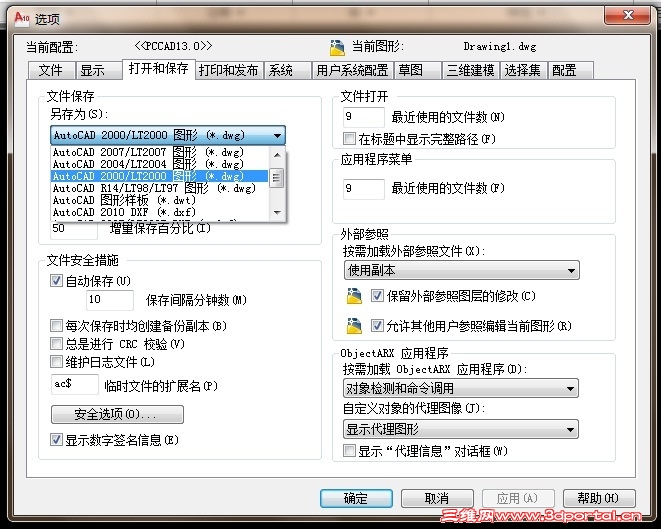Select AutoCAD 2010 DXF (*.dxf) option
661x529 pixels.
pos(160,212)
